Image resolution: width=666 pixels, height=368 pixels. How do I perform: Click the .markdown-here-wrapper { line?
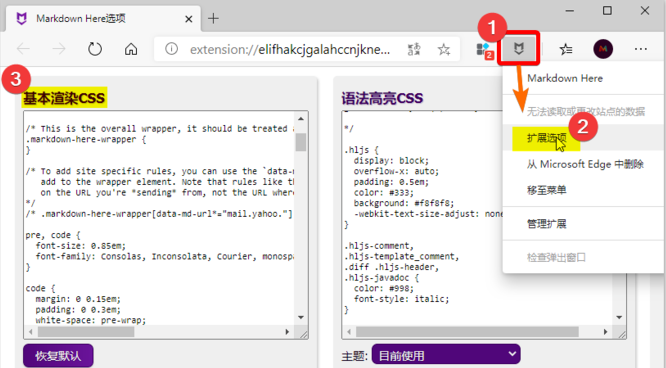coord(86,139)
